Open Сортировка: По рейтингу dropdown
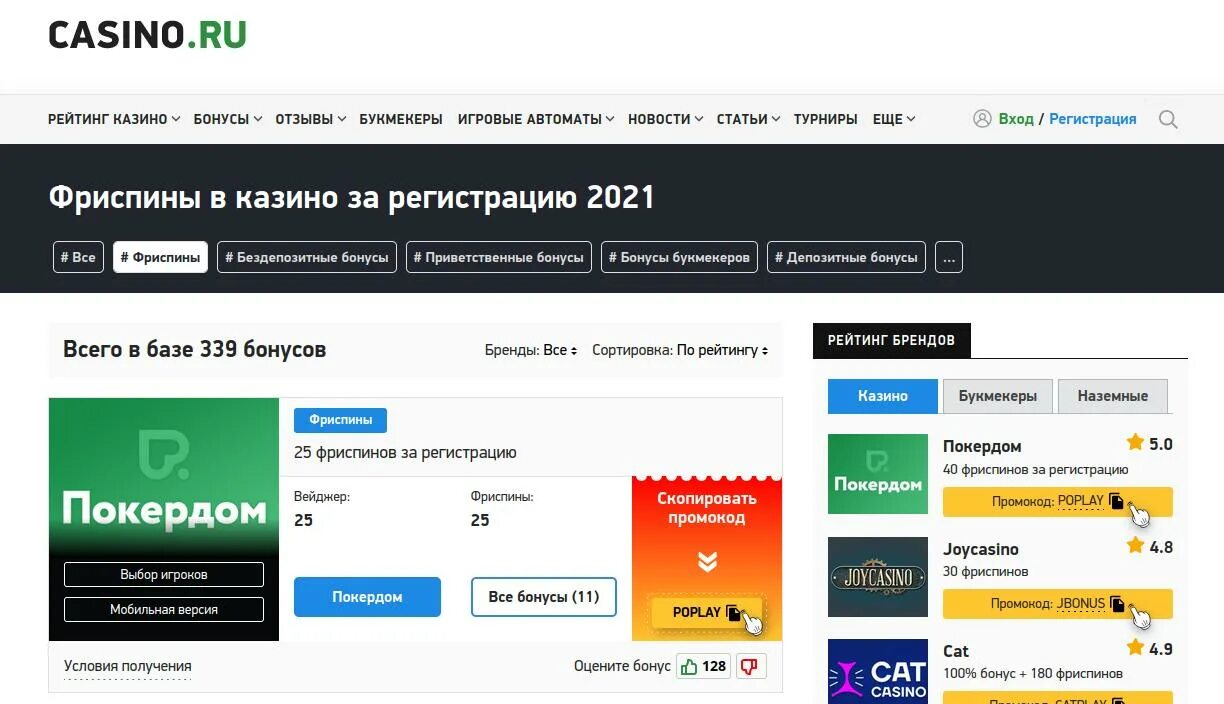1224x704 pixels. tap(680, 351)
